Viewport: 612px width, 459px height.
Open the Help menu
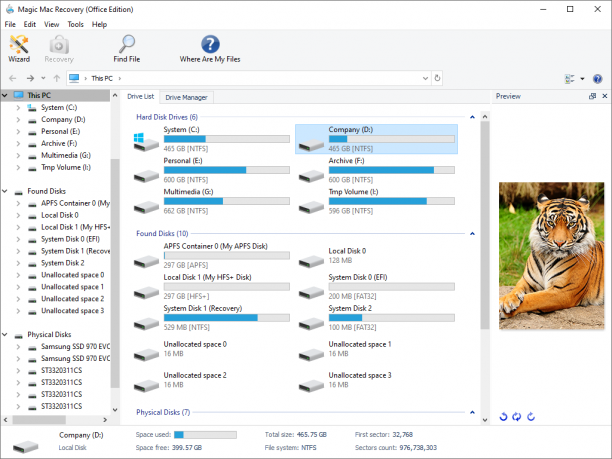point(99,24)
